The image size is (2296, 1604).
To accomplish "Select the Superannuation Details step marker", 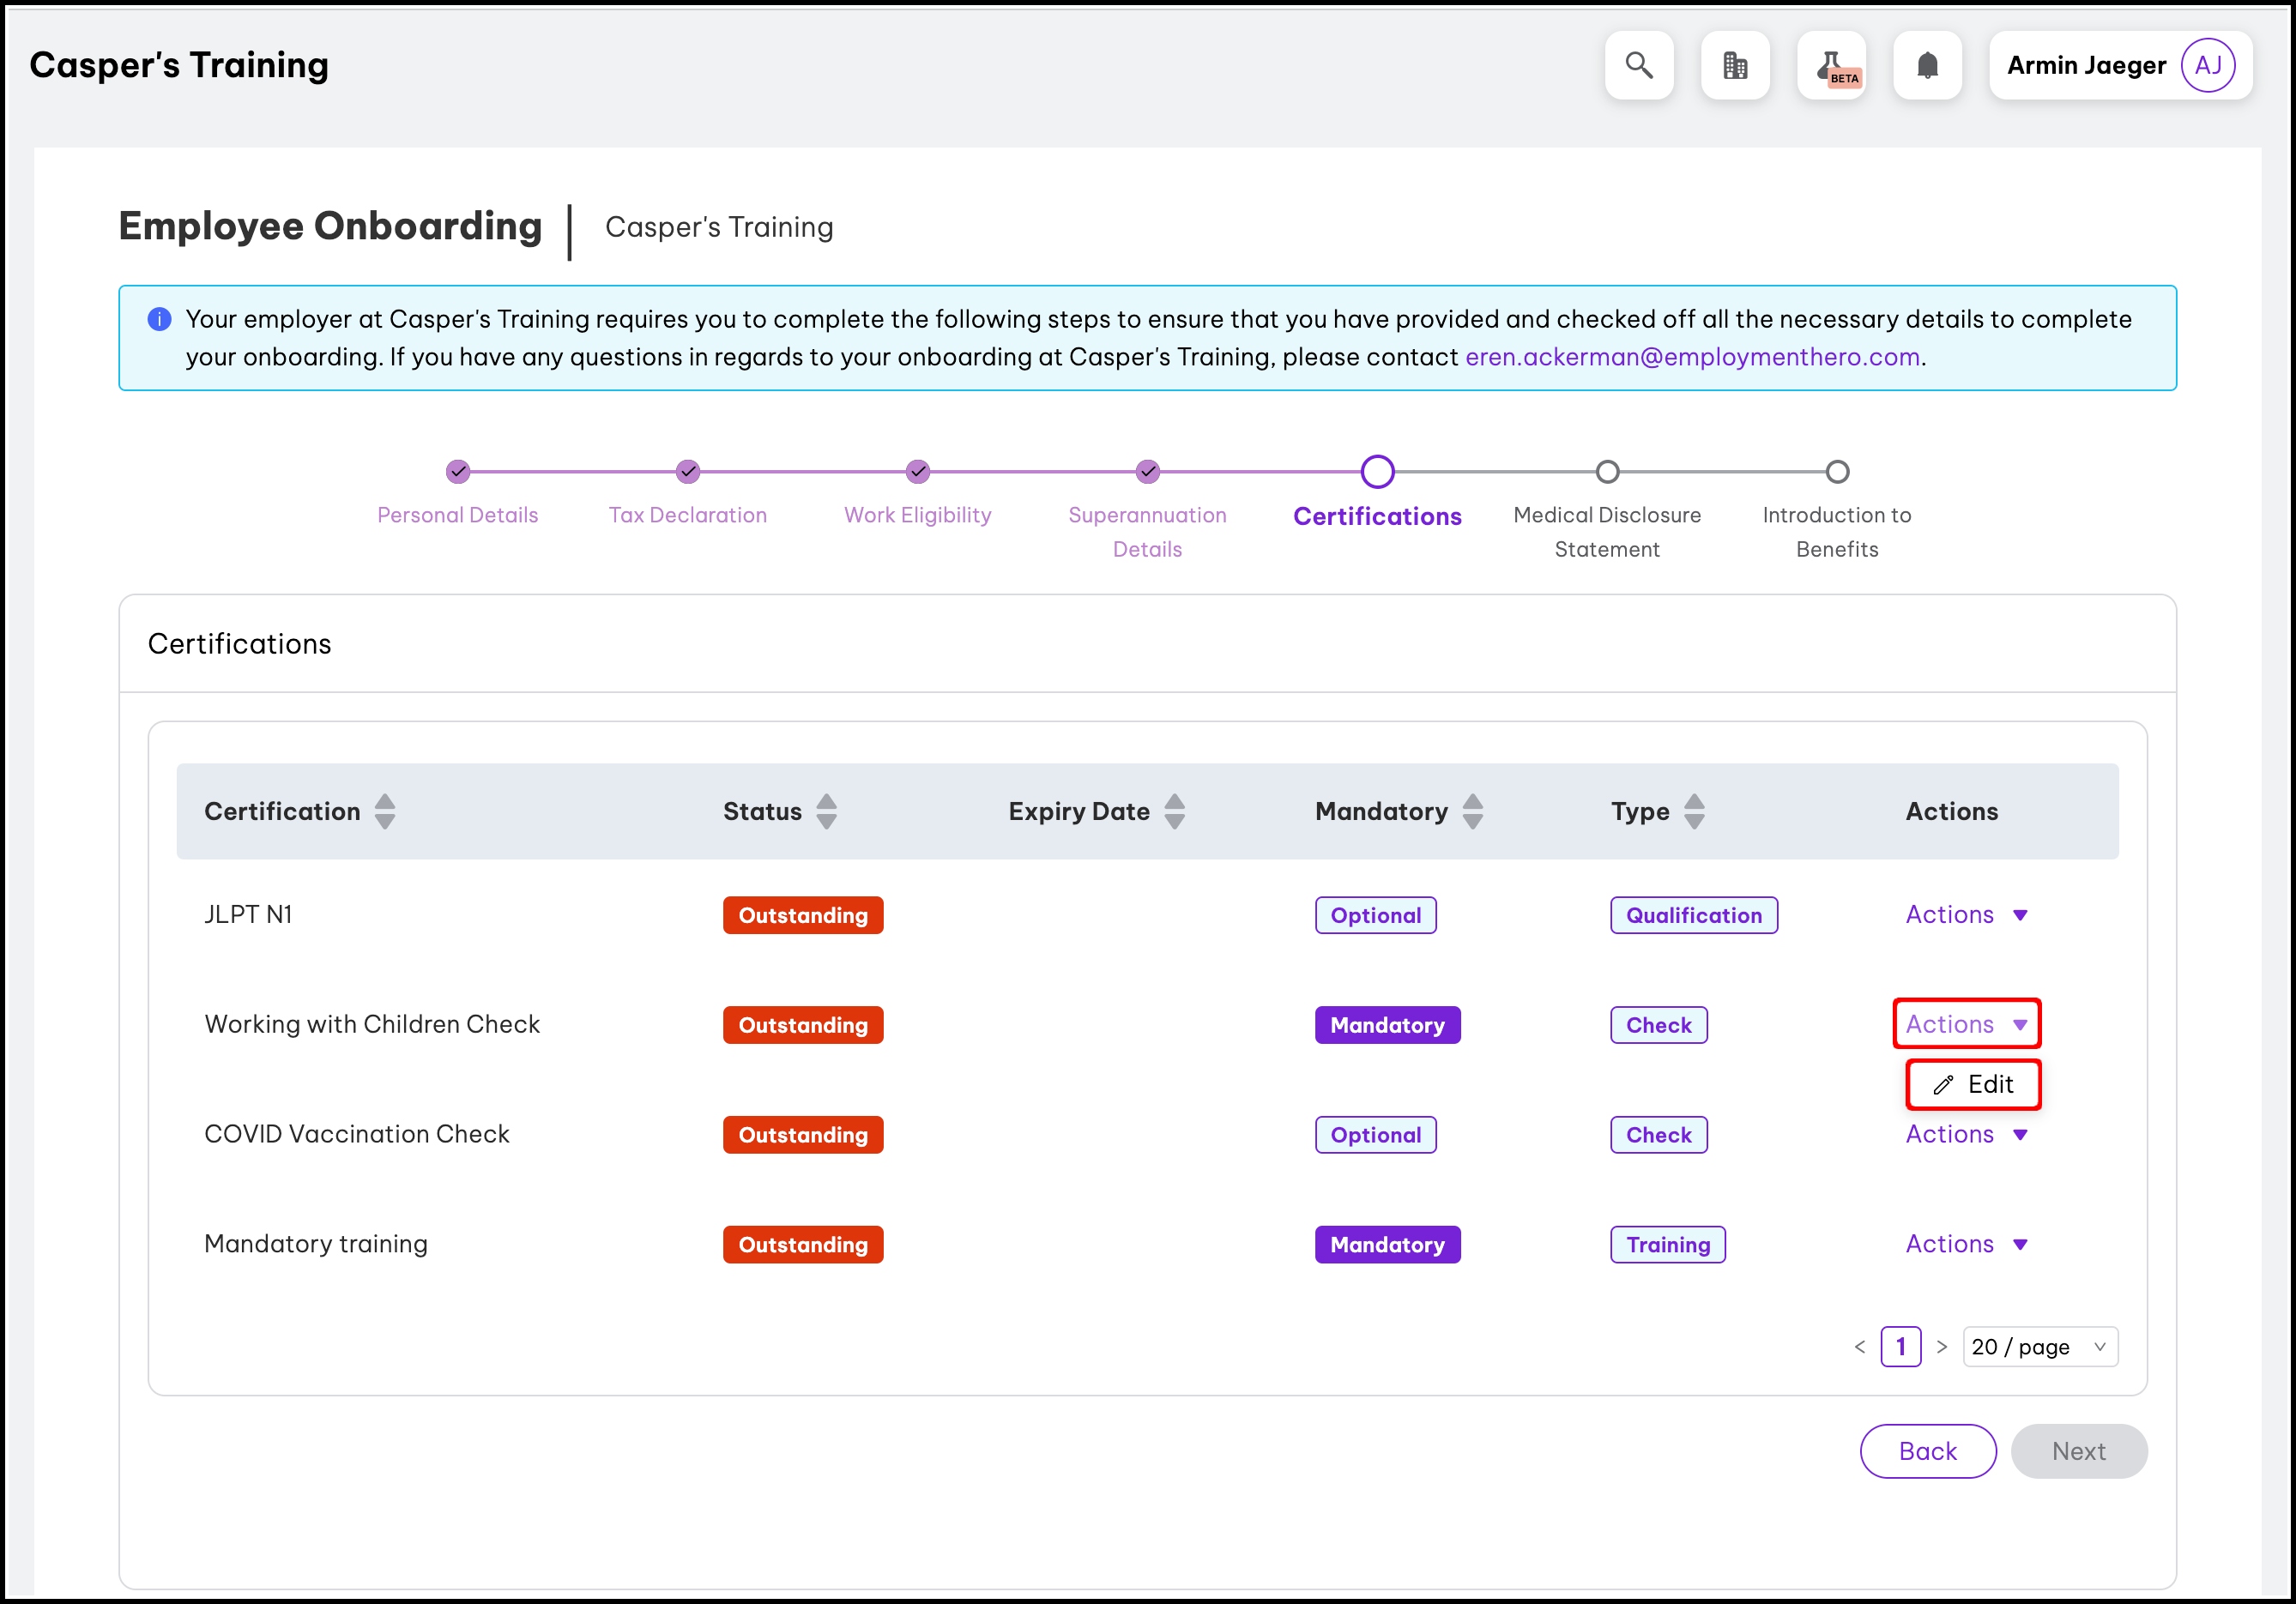I will (x=1148, y=472).
